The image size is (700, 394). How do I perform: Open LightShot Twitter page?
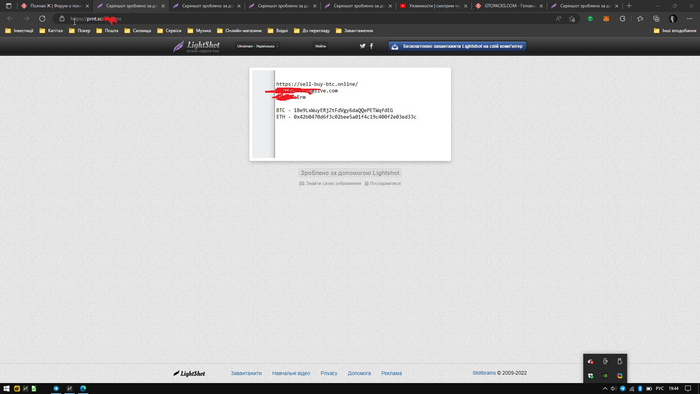pyautogui.click(x=362, y=46)
